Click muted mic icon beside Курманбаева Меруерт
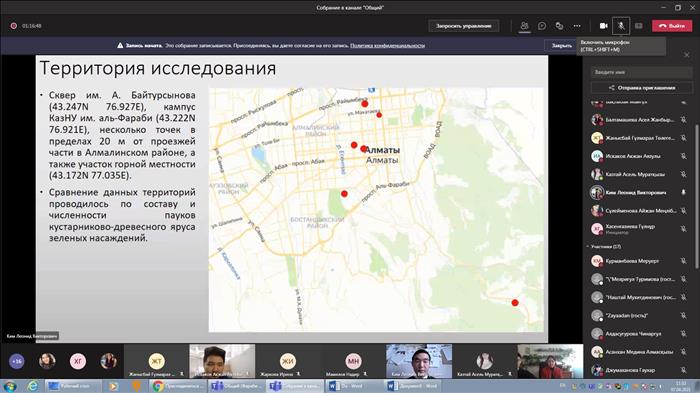Screen dimensions: 700x393 [x=683, y=261]
